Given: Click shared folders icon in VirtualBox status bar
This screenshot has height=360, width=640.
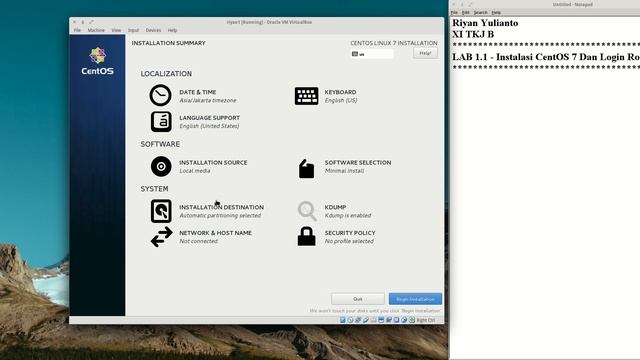Looking at the screenshot, I should tap(373, 320).
